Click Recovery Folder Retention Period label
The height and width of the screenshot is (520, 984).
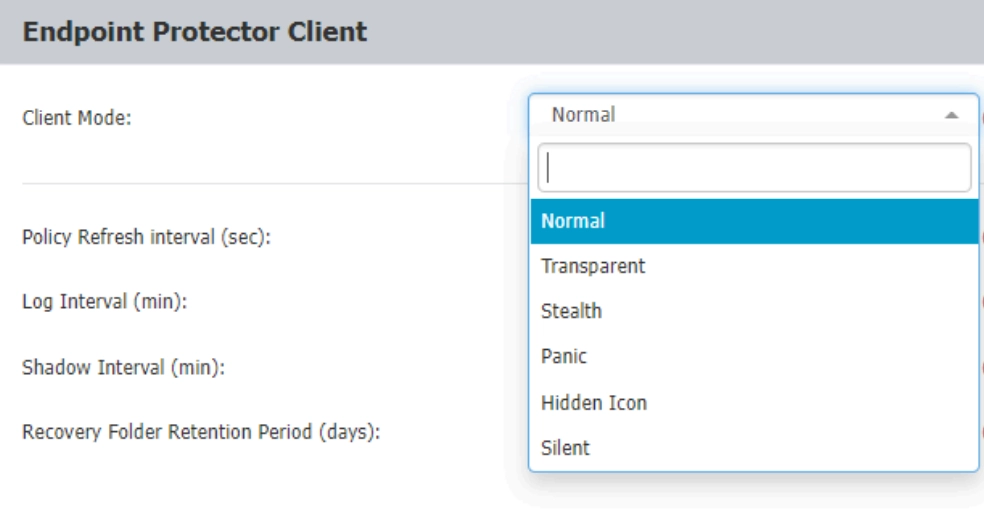click(201, 432)
